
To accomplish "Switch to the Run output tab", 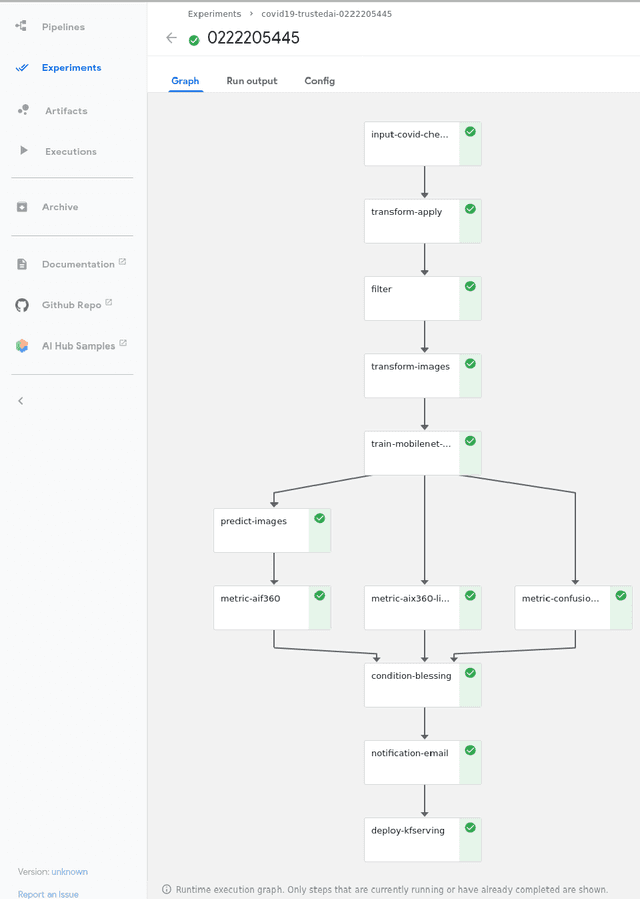I will [252, 81].
